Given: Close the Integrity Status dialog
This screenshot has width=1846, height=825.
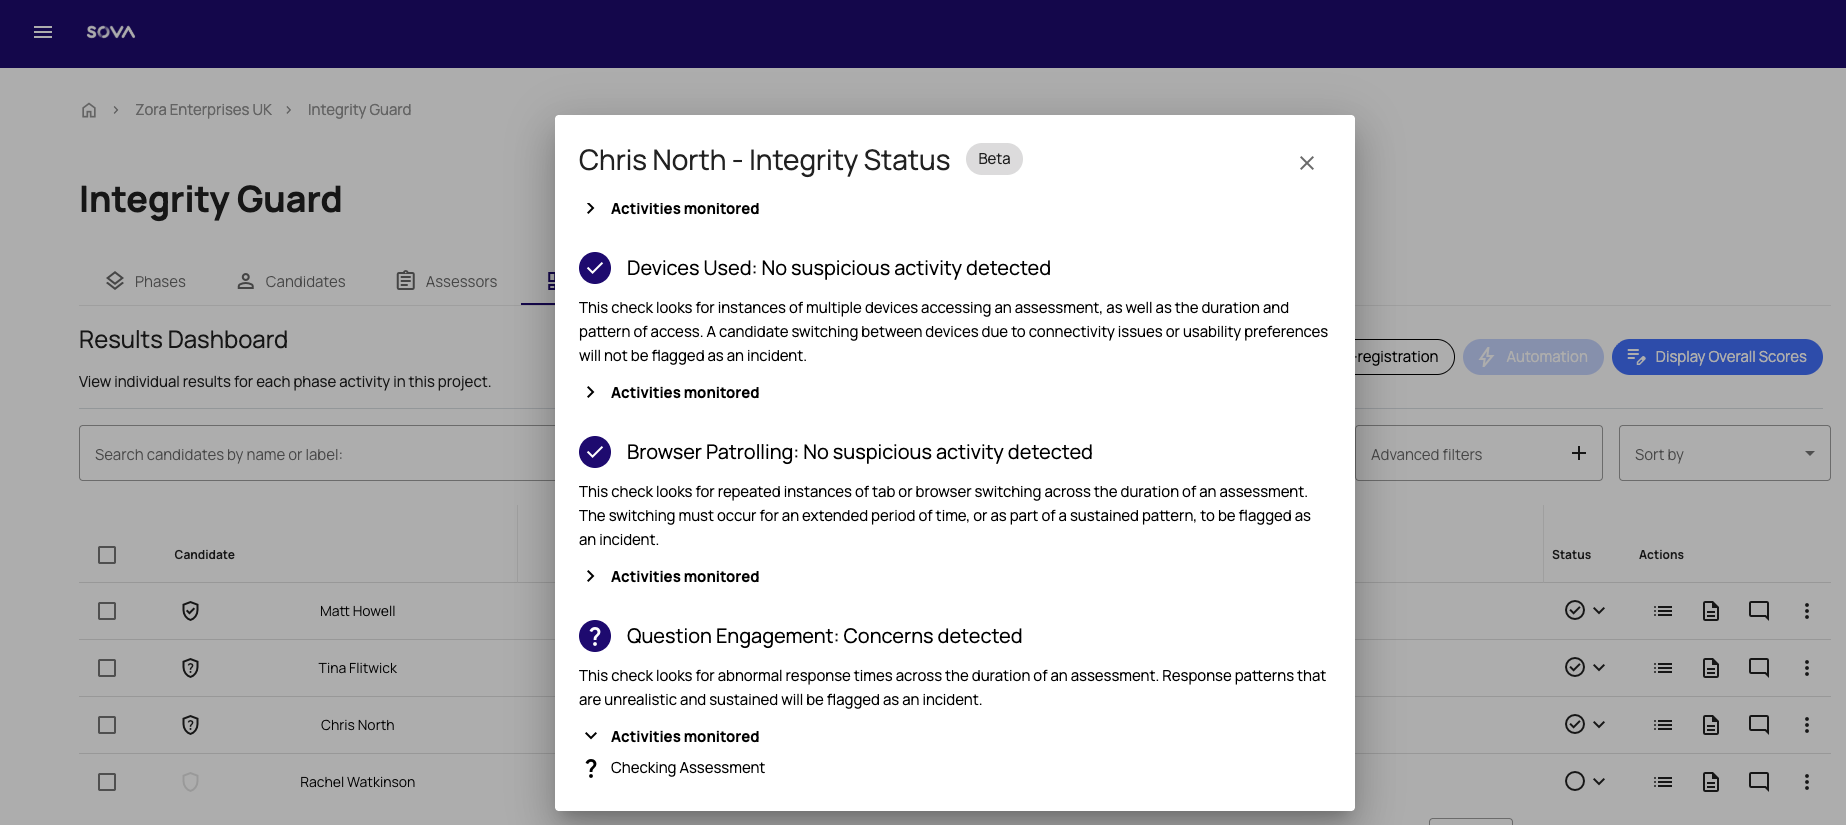Looking at the screenshot, I should [x=1306, y=163].
